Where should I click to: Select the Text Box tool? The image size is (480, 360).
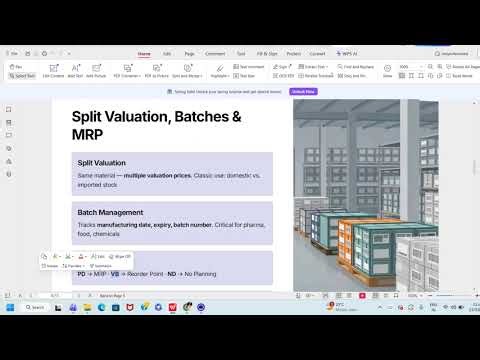pos(244,76)
